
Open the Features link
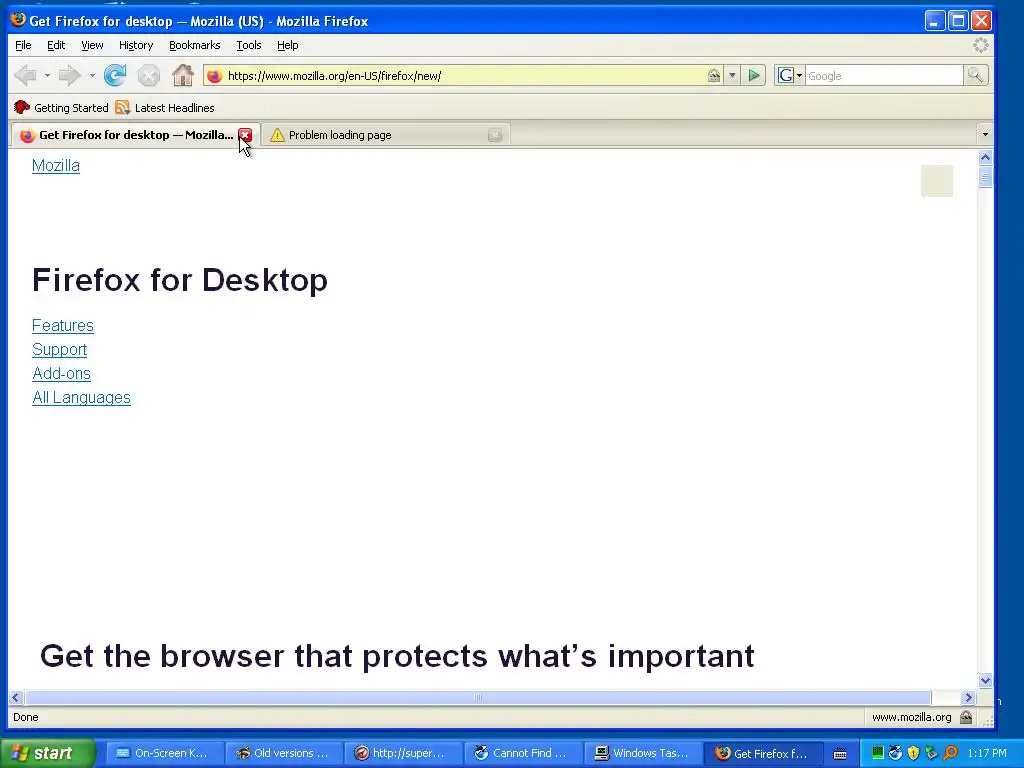63,325
